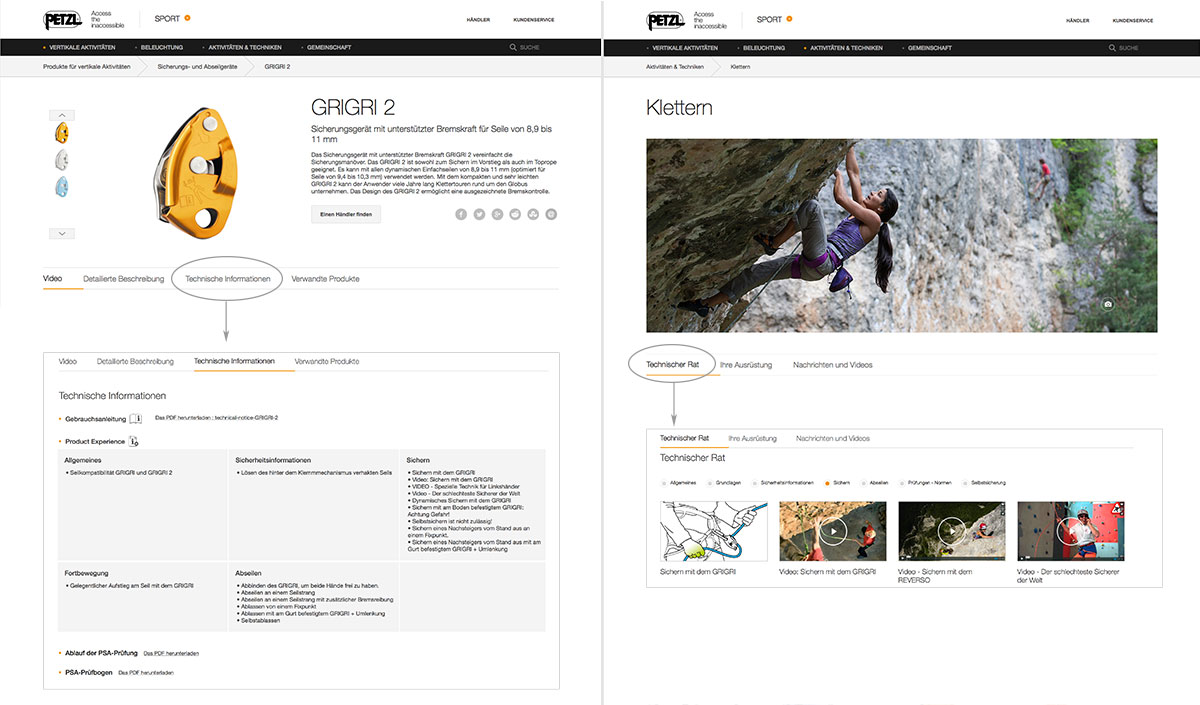
Task: Click 'Selbstsichern ist nicht zulässig!' entry
Action: click(x=454, y=521)
